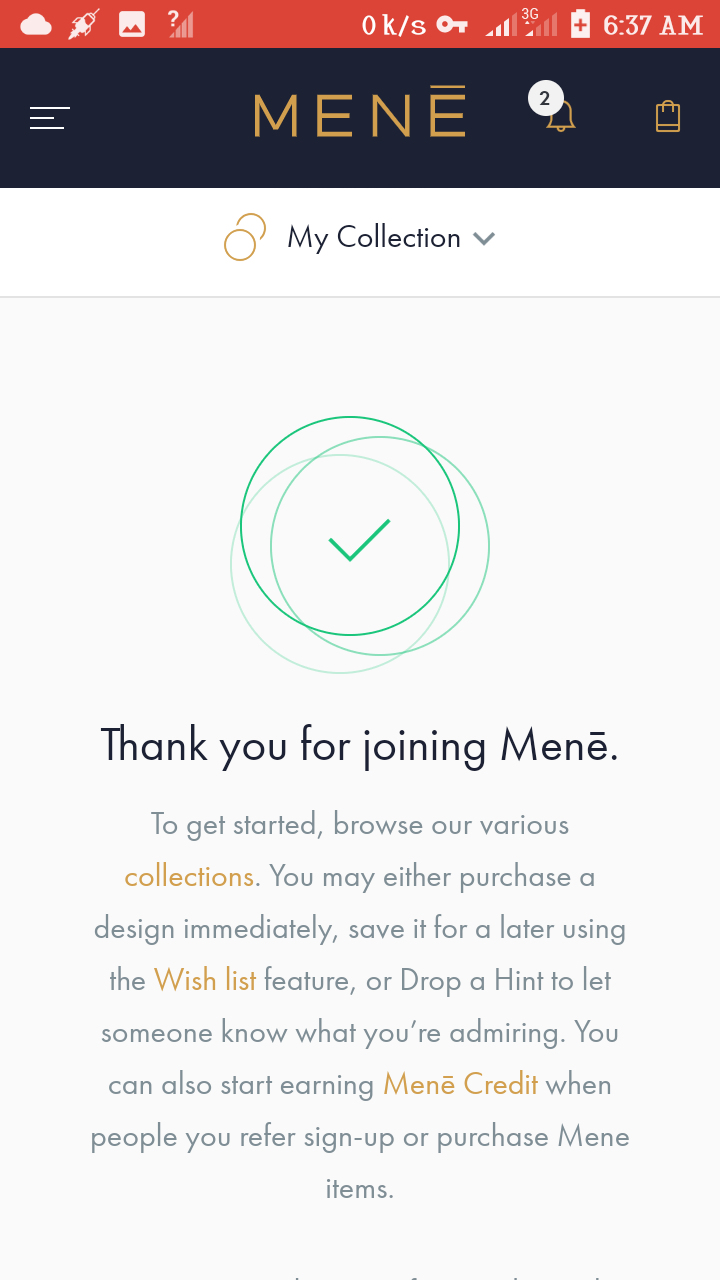Screen dimensions: 720x1280
Task: Open the My Collection menu label
Action: pyautogui.click(x=374, y=238)
